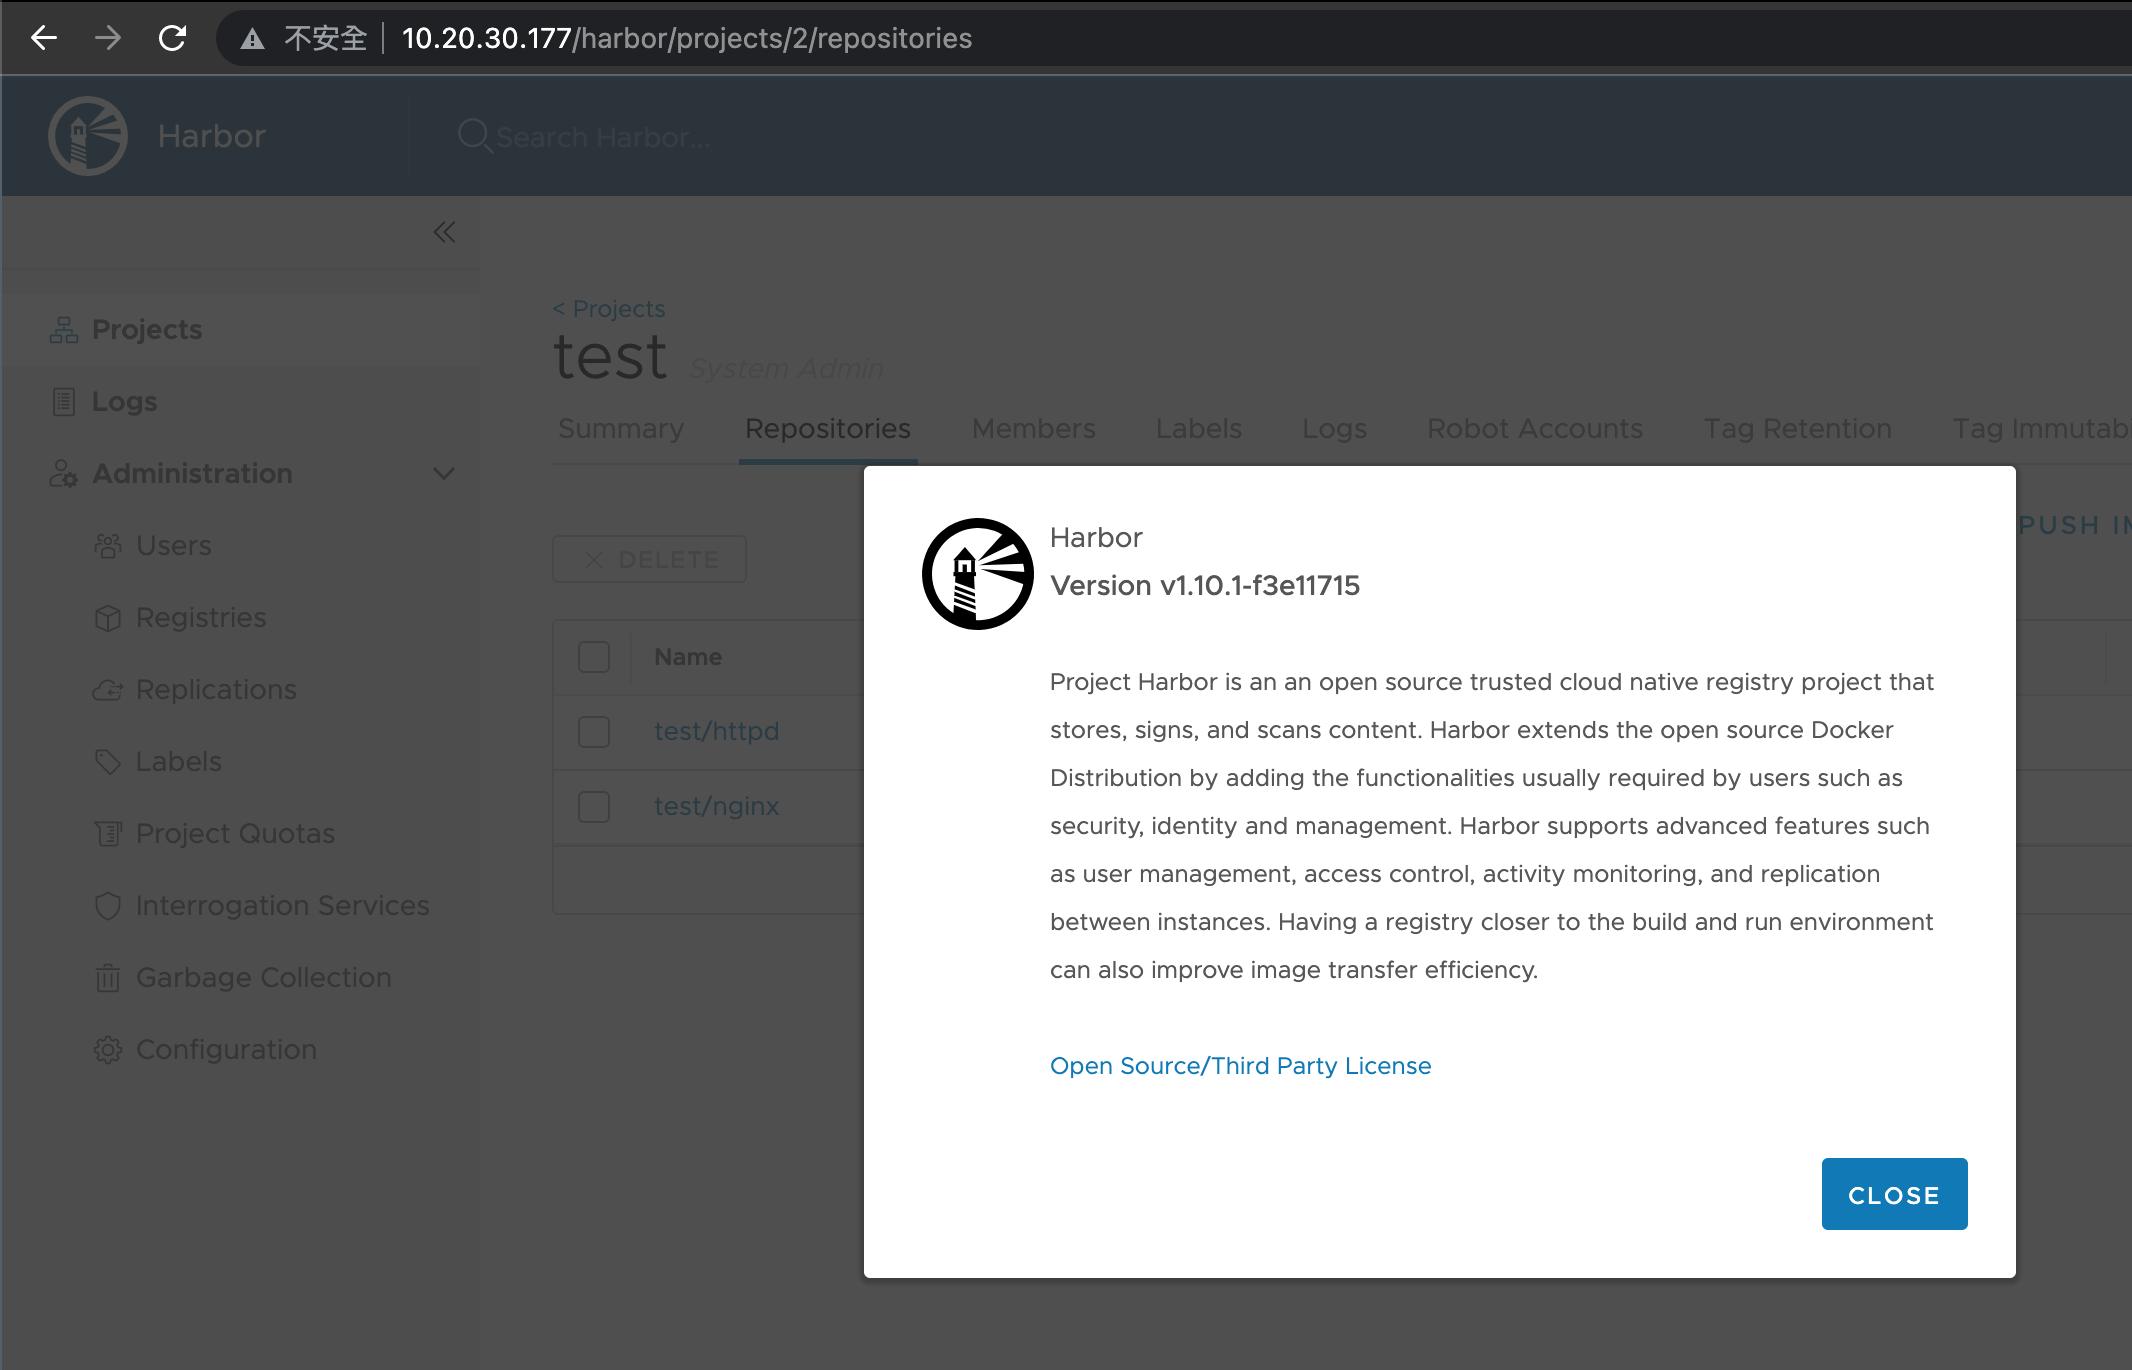Open Labels under Administration

(179, 762)
